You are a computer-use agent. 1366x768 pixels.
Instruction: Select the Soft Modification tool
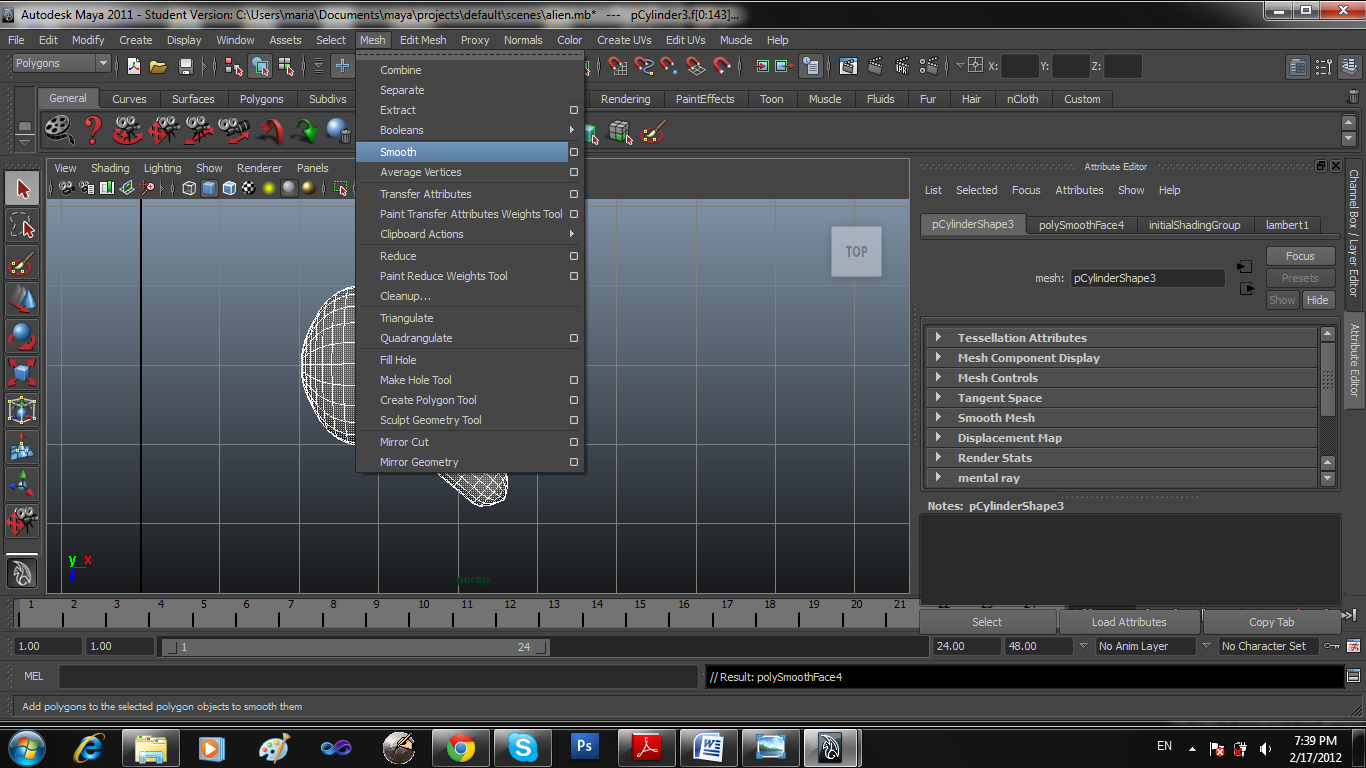tap(22, 448)
